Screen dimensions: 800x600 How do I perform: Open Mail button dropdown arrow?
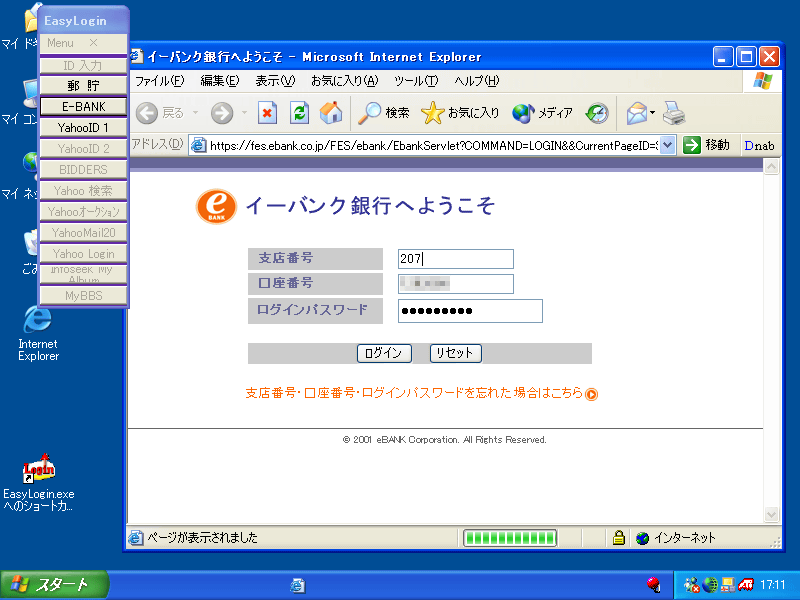click(x=652, y=113)
